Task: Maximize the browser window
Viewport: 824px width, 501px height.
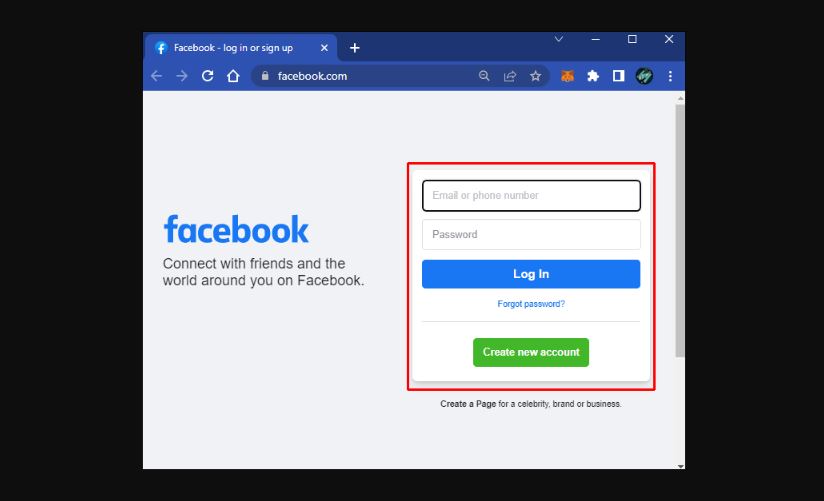Action: [632, 39]
